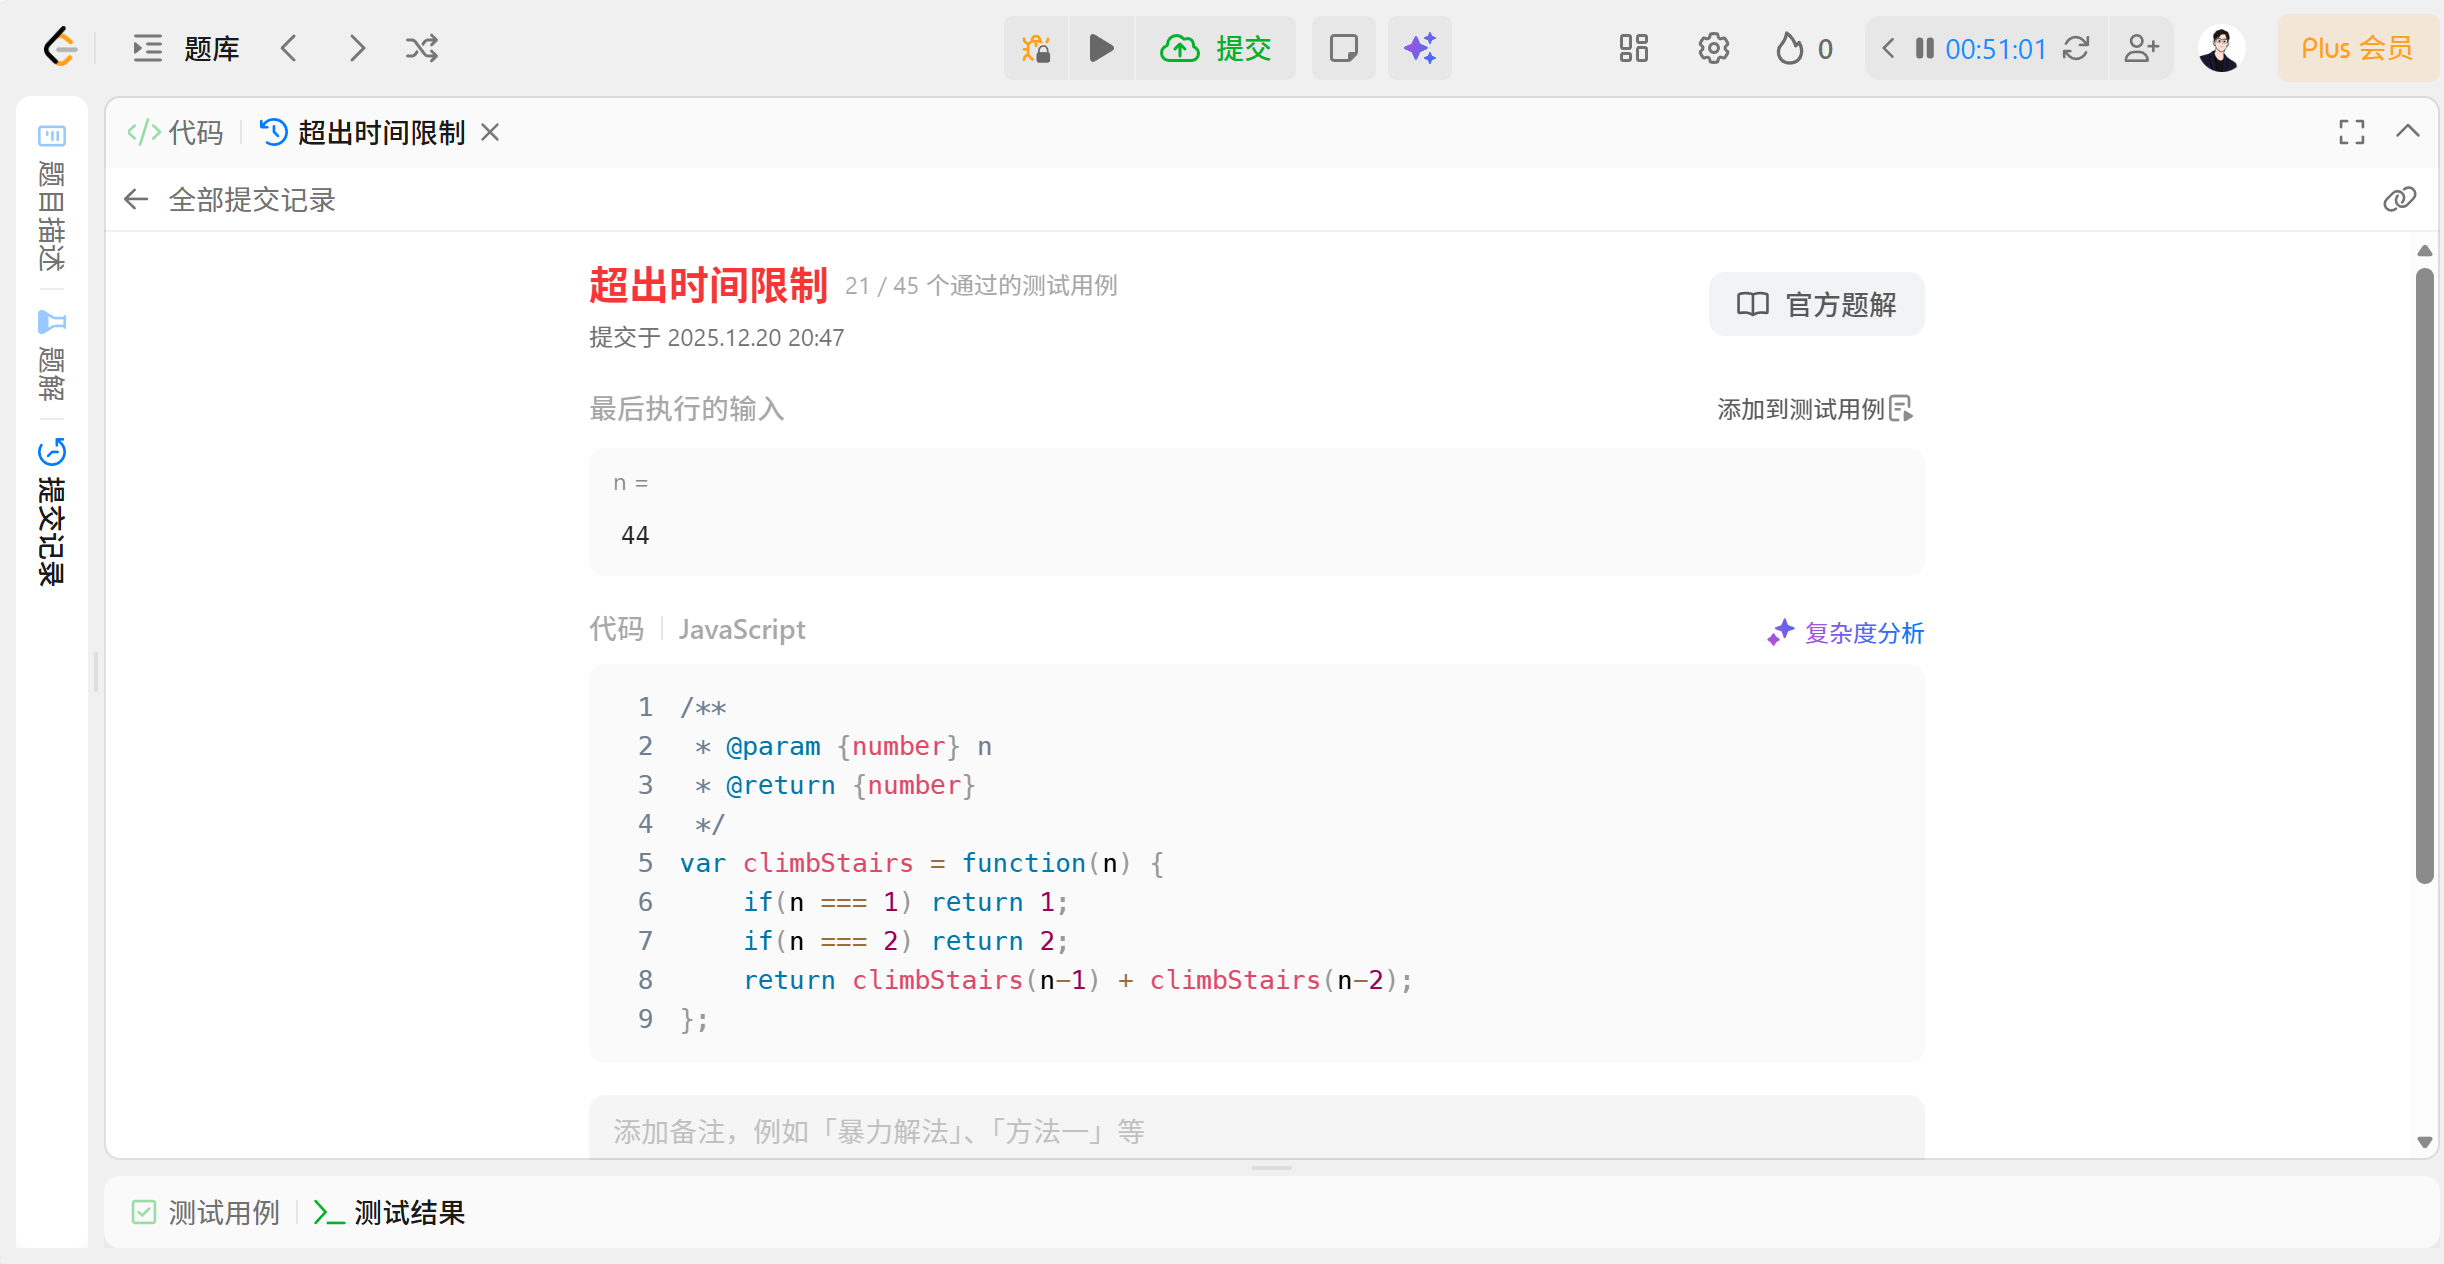Copy submission link via chain icon

coord(2399,199)
